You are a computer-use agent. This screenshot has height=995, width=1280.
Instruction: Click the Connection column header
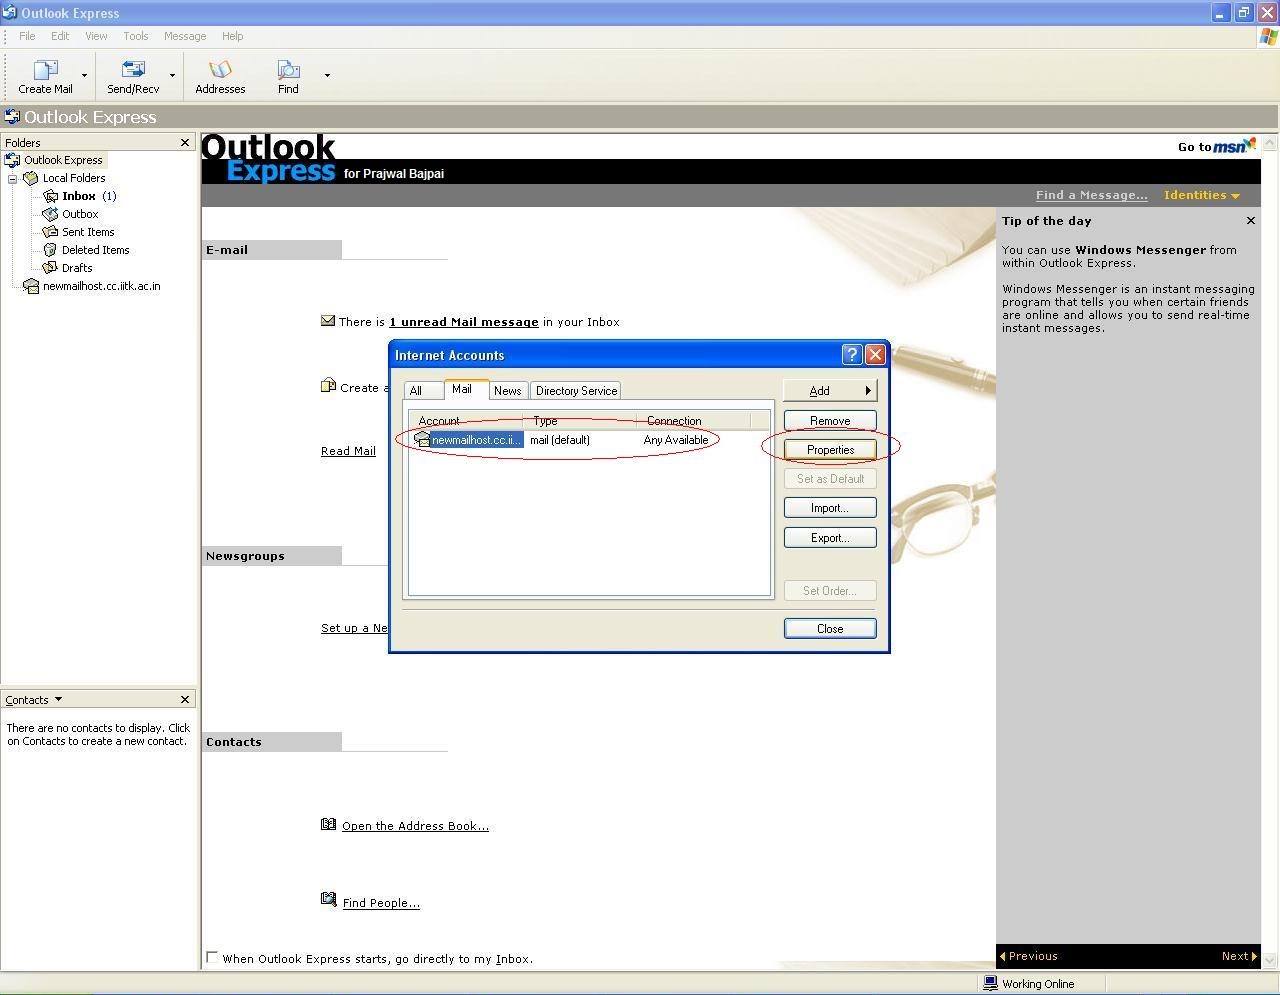(x=693, y=421)
